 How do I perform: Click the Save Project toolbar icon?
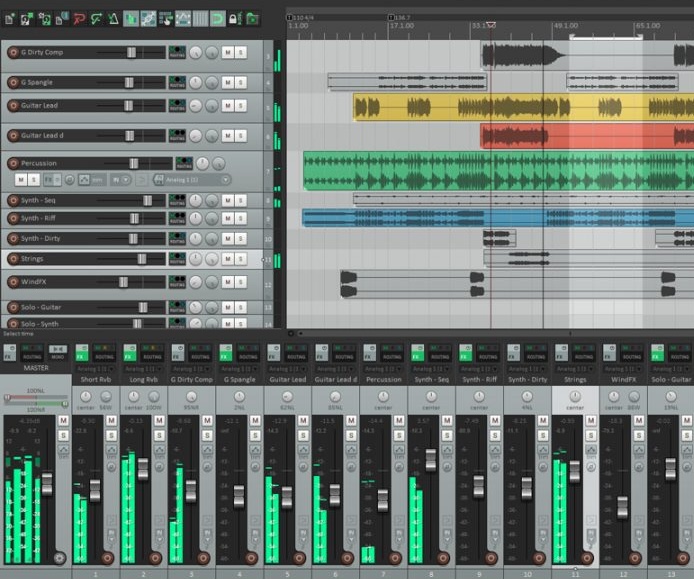tap(44, 19)
